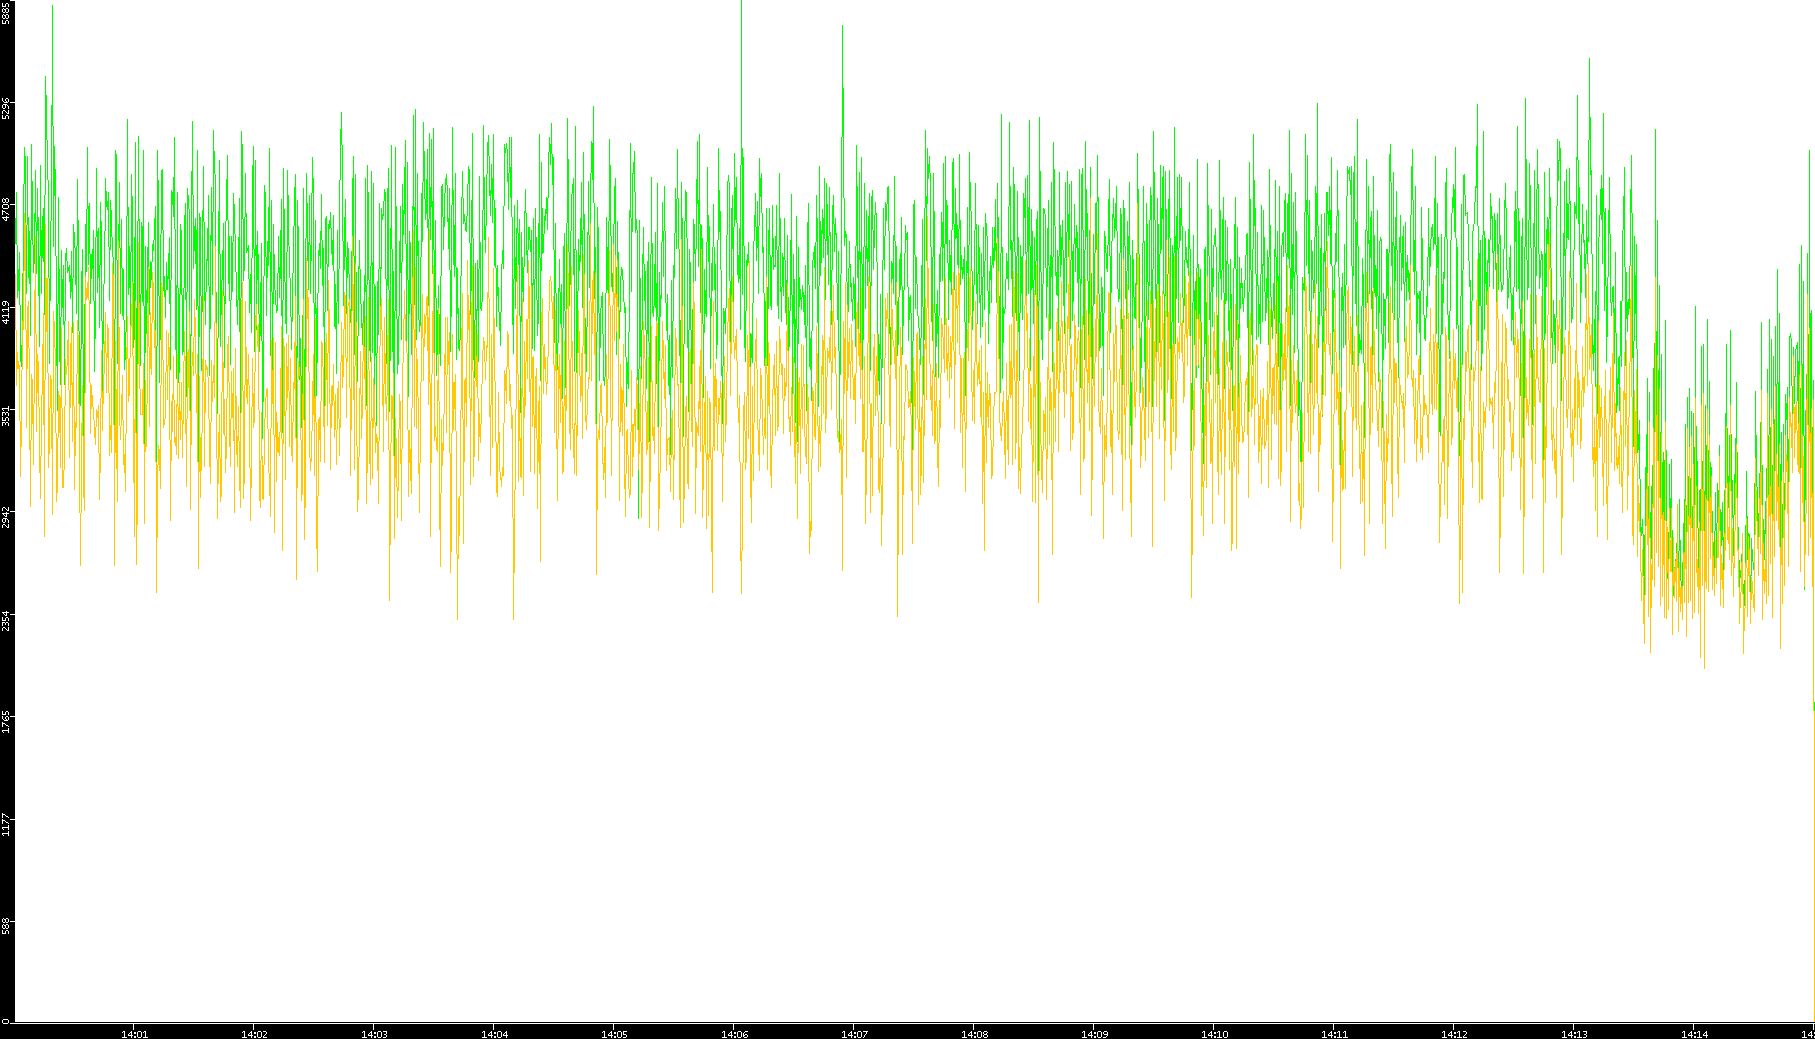
Task: Click the 14:13 time axis label
Action: click(x=1574, y=1034)
